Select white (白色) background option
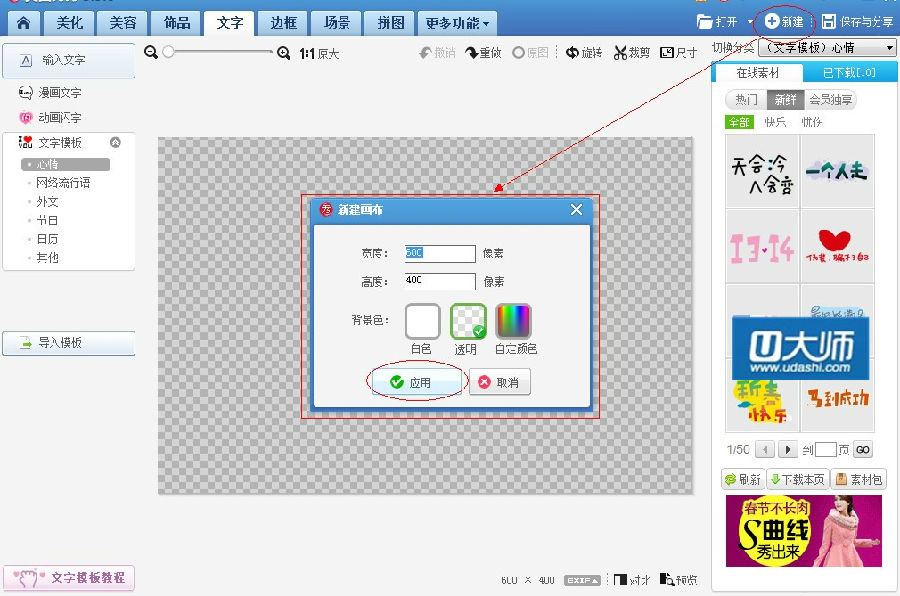 (422, 322)
